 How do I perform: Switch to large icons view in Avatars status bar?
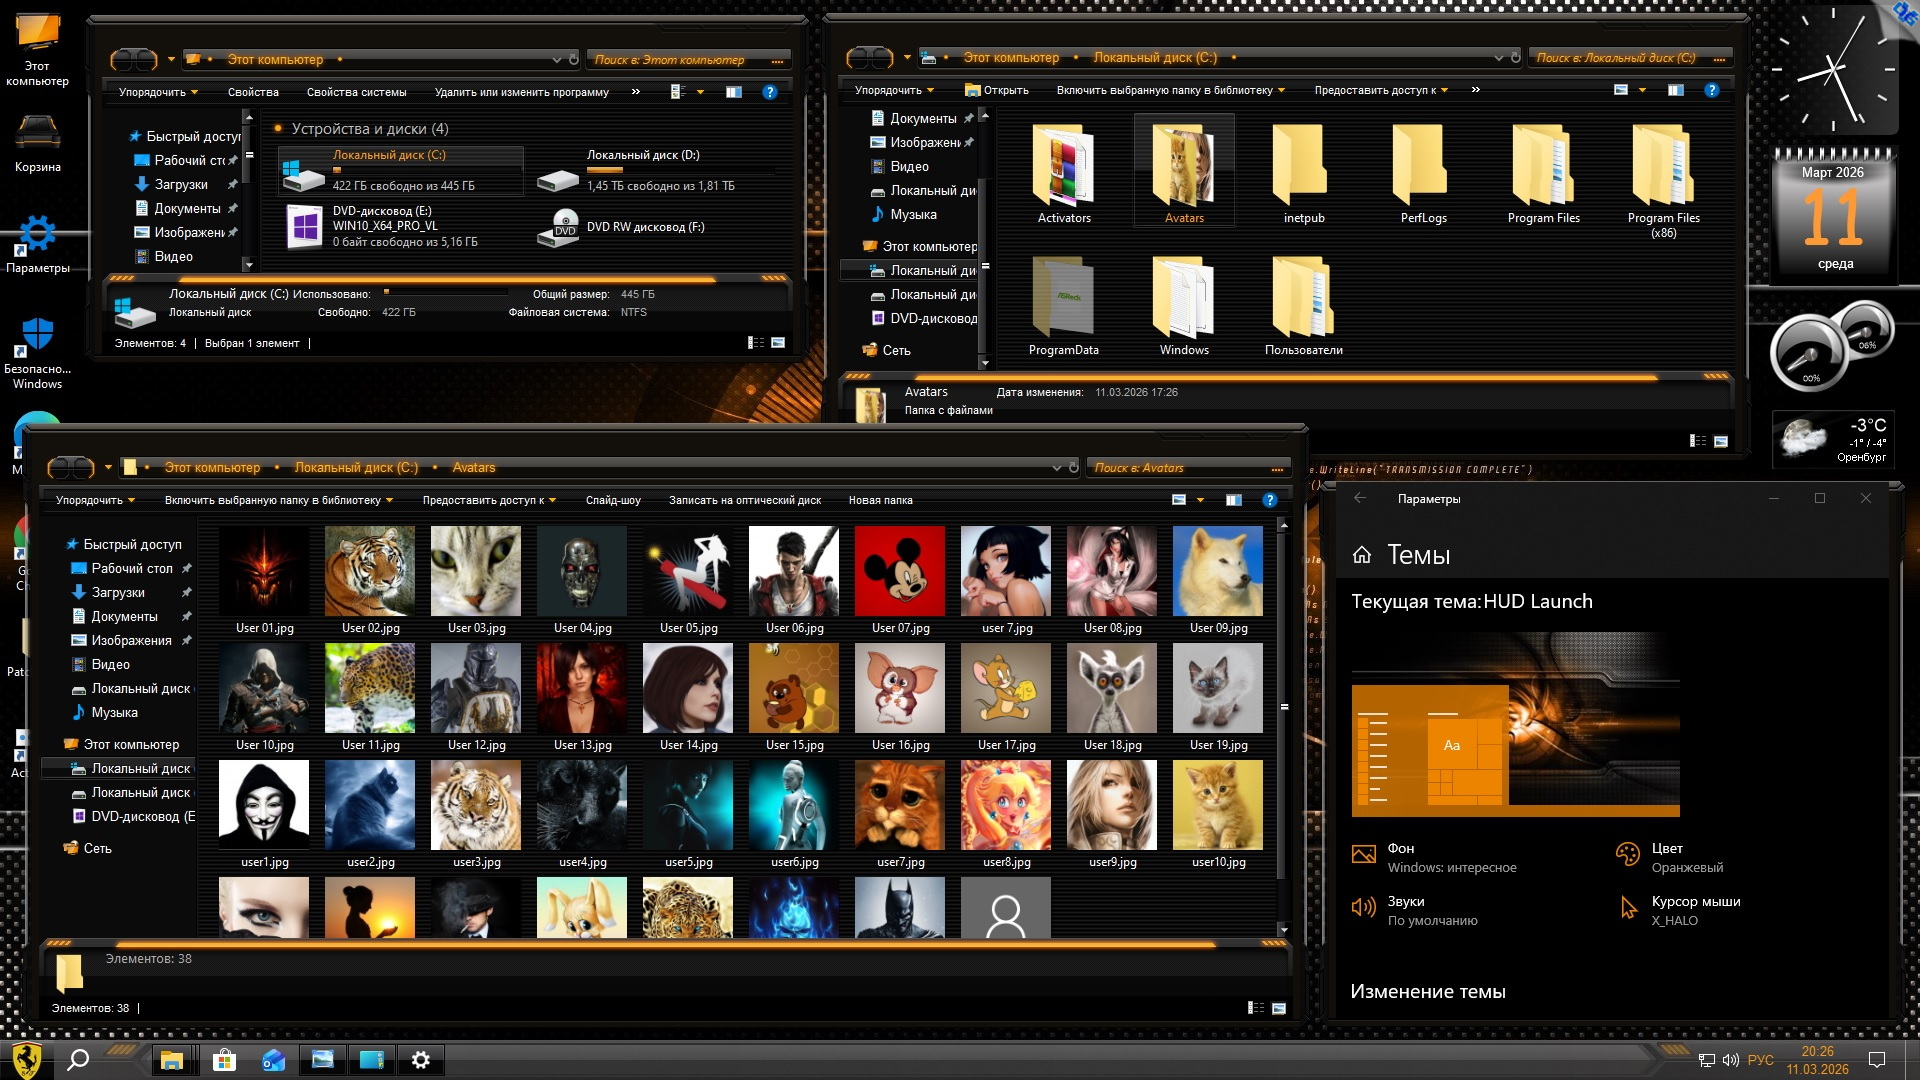click(1278, 1008)
